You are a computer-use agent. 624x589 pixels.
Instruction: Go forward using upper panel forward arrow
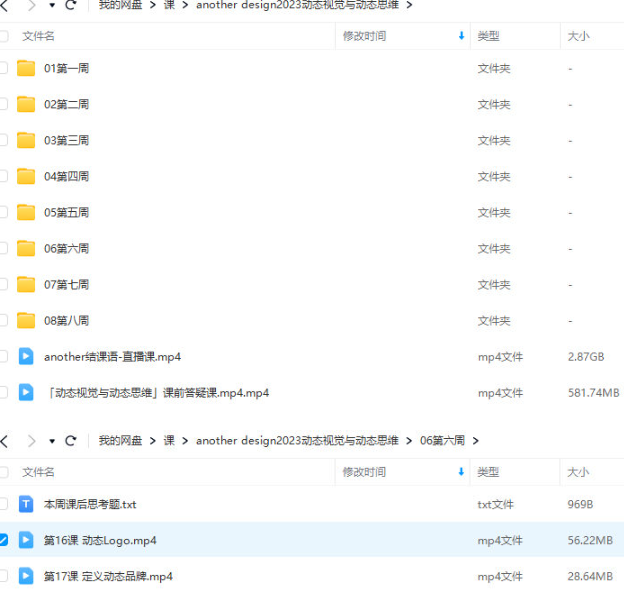[32, 5]
